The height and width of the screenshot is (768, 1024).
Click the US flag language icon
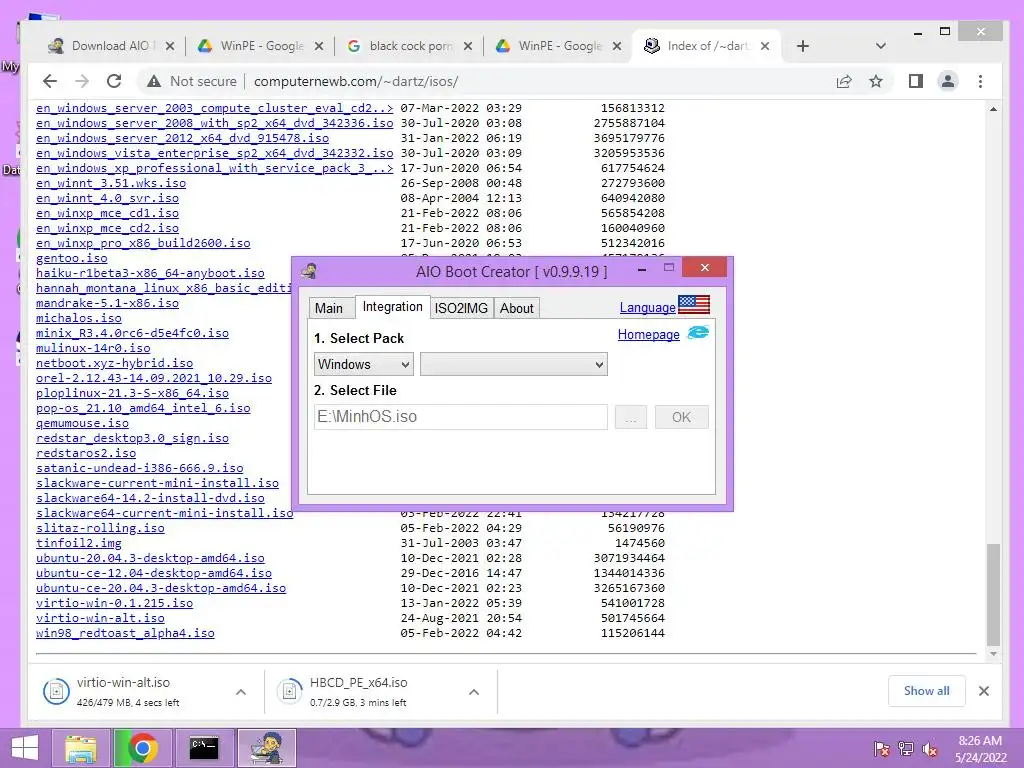[x=694, y=304]
